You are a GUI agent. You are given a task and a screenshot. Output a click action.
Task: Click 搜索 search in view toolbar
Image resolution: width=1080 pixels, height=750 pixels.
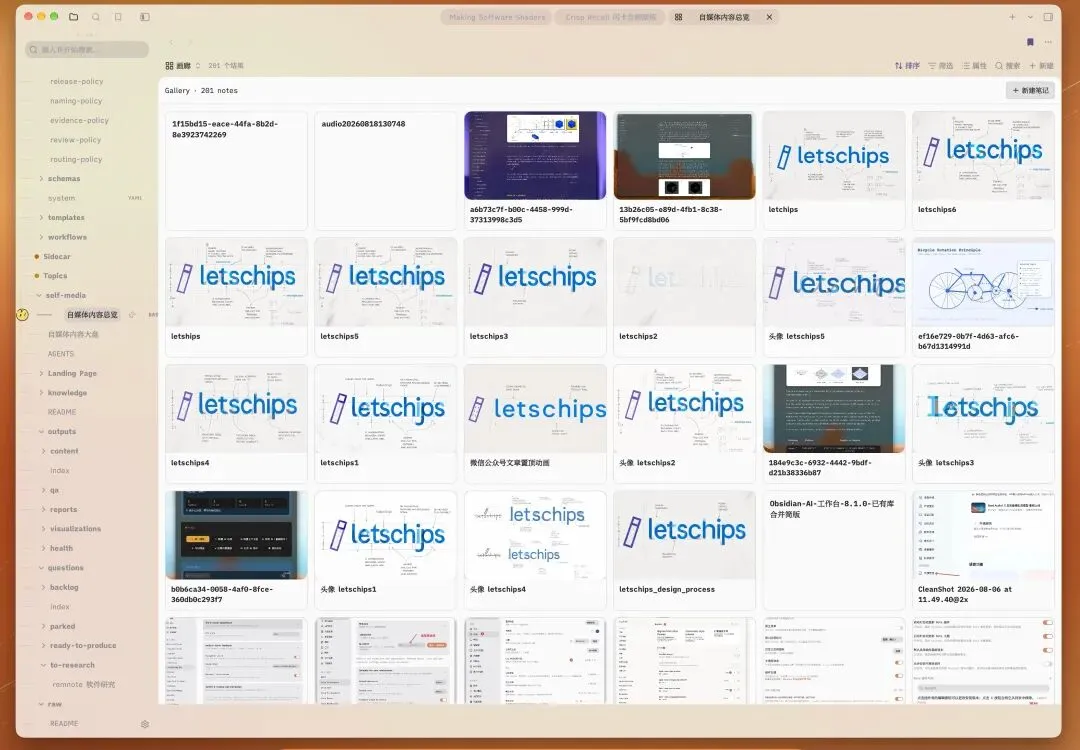tap(1008, 65)
